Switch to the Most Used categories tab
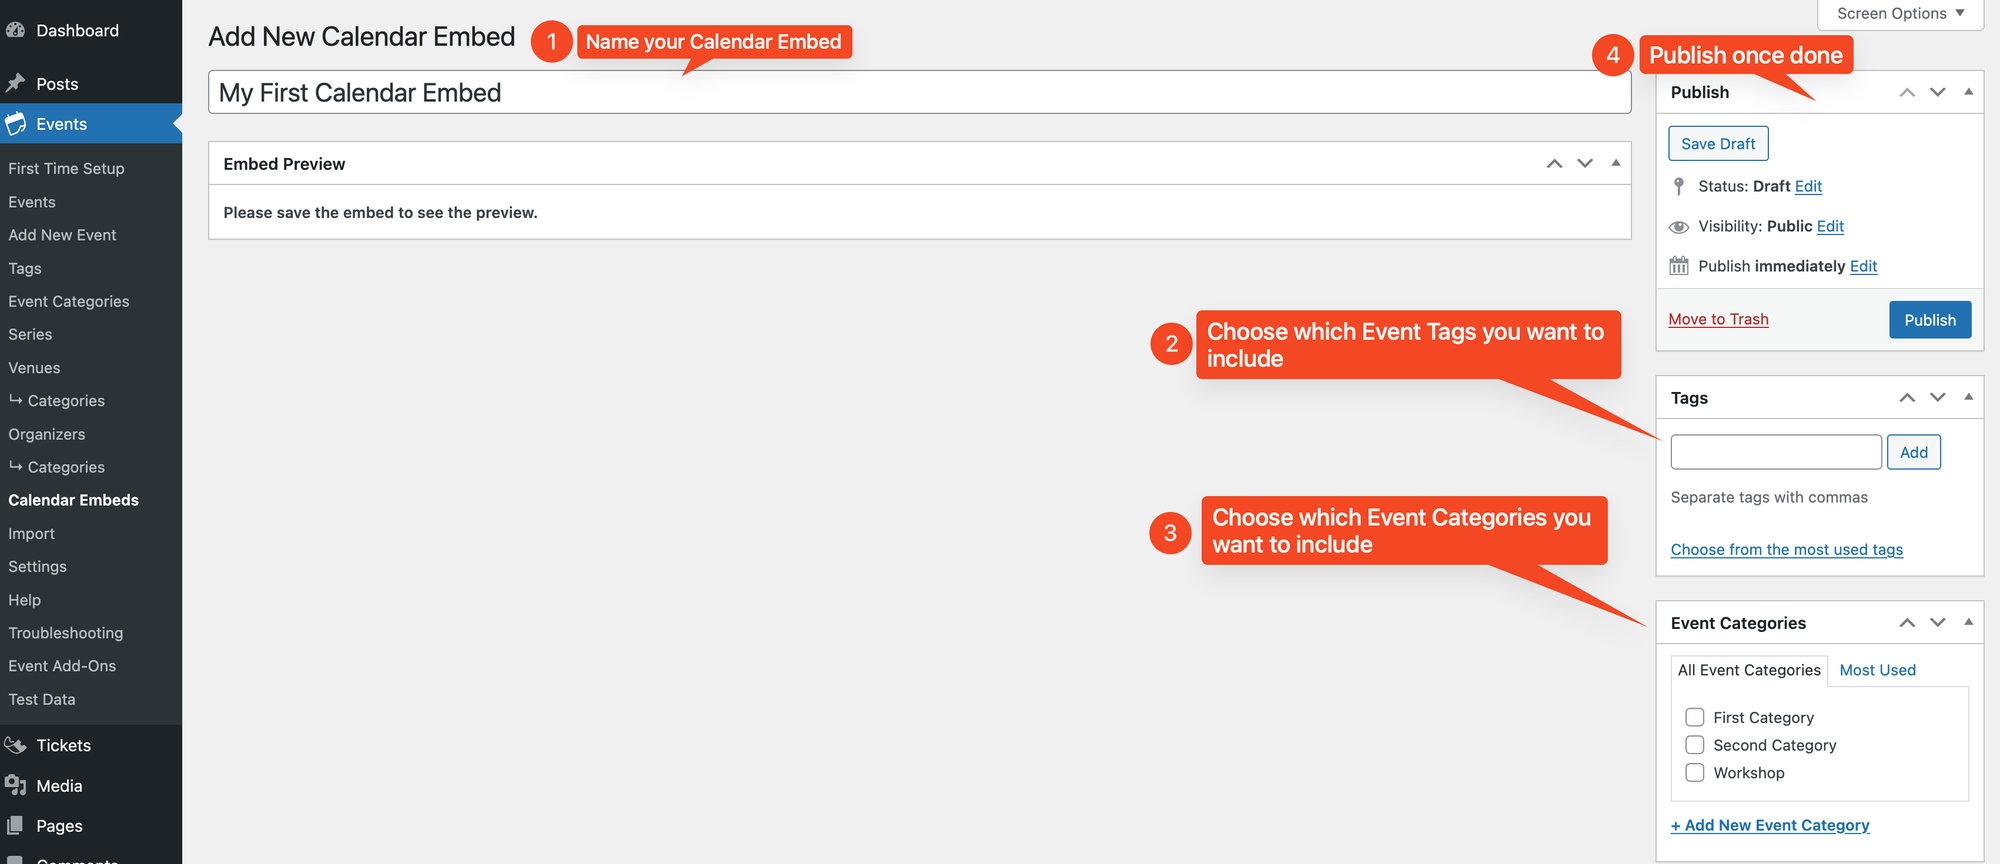 tap(1877, 670)
